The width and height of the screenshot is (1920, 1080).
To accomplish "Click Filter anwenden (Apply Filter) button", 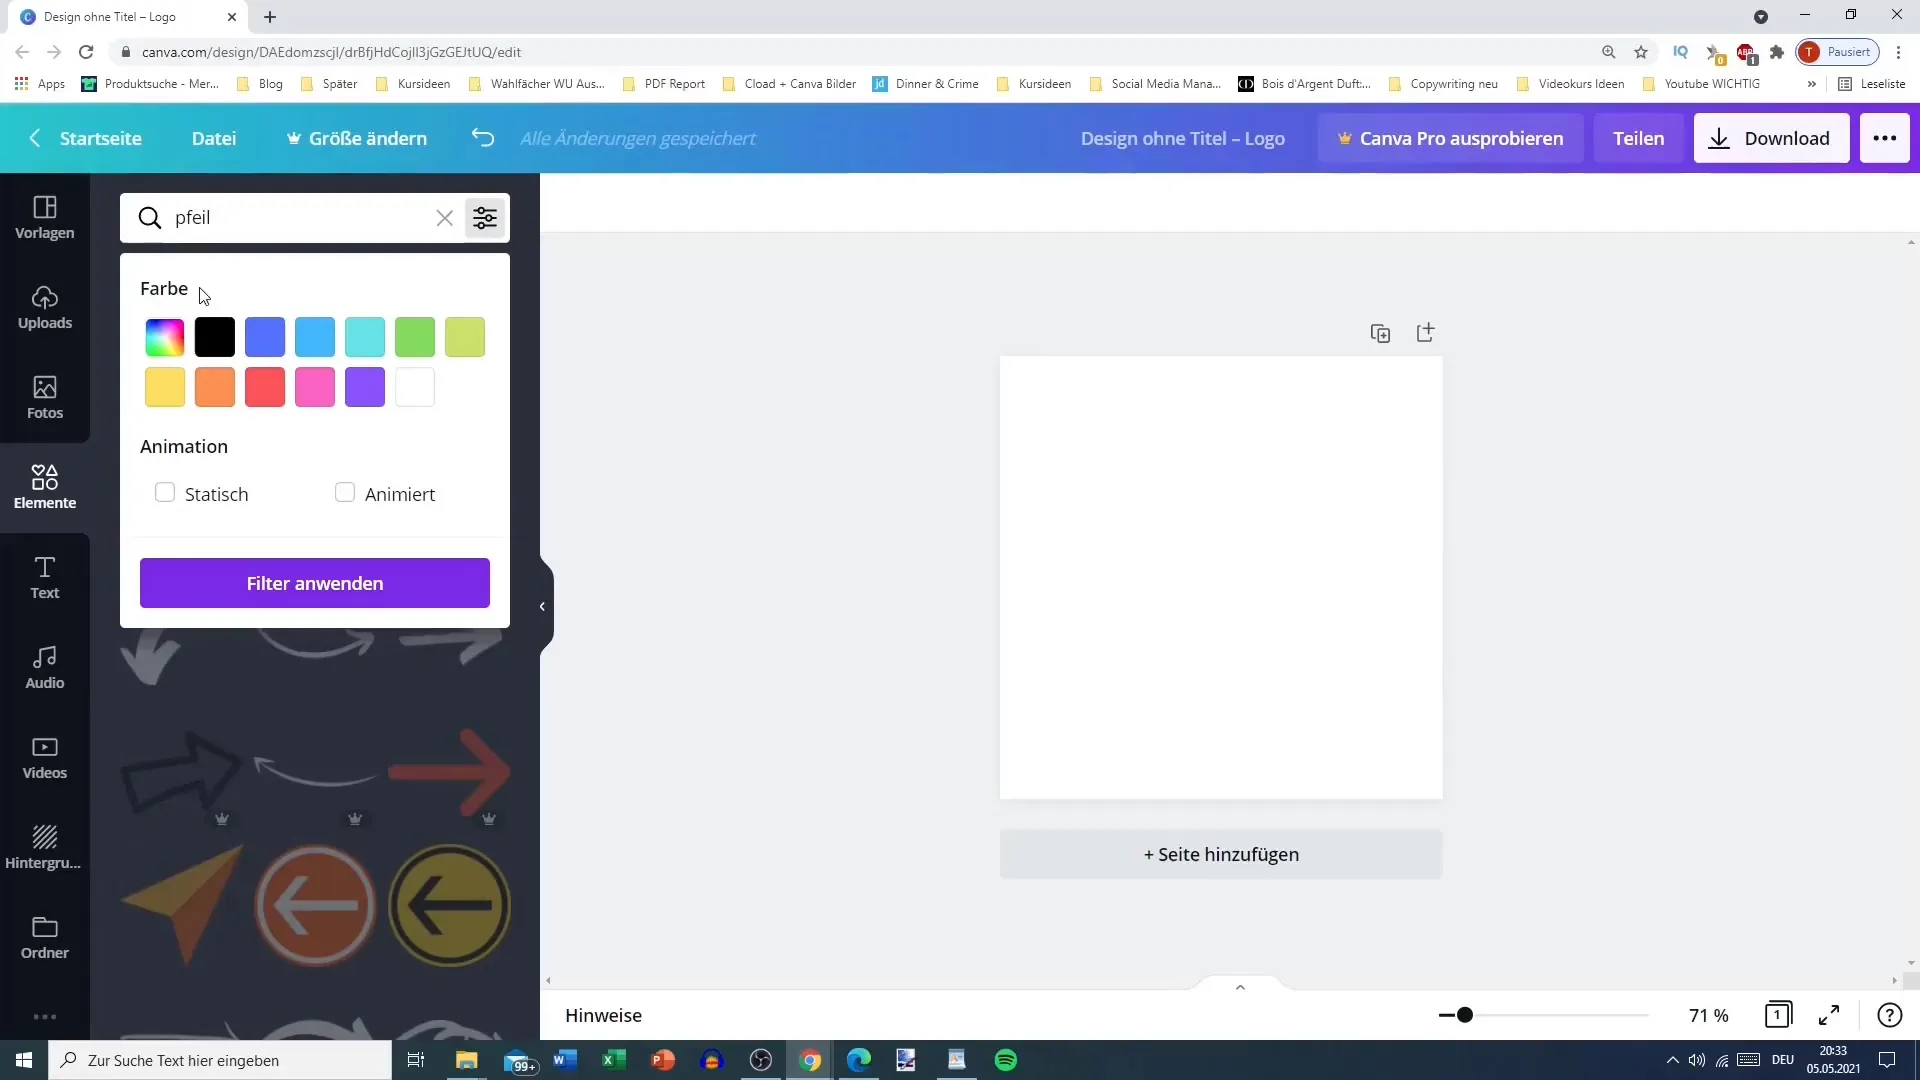I will 315,585.
